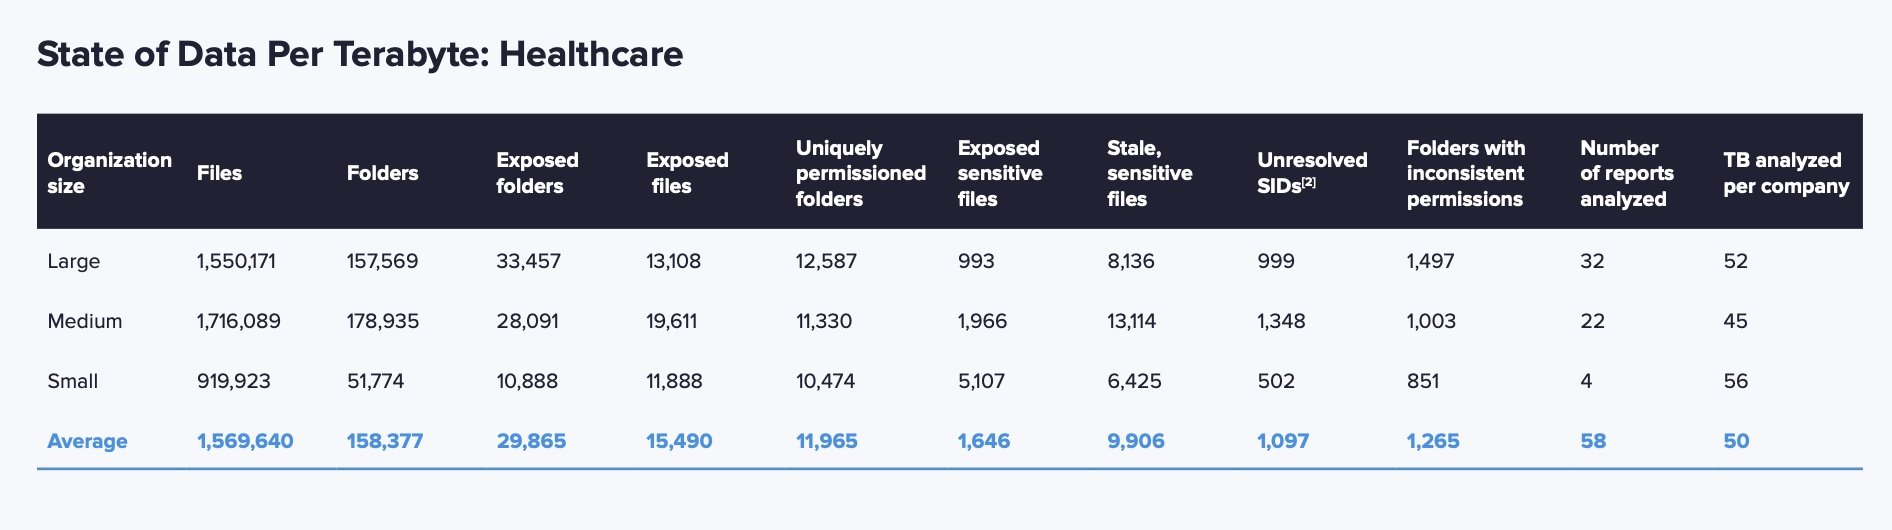The image size is (1892, 530).
Task: Select Small row exposed sensitive files 5,107
Action: click(981, 381)
